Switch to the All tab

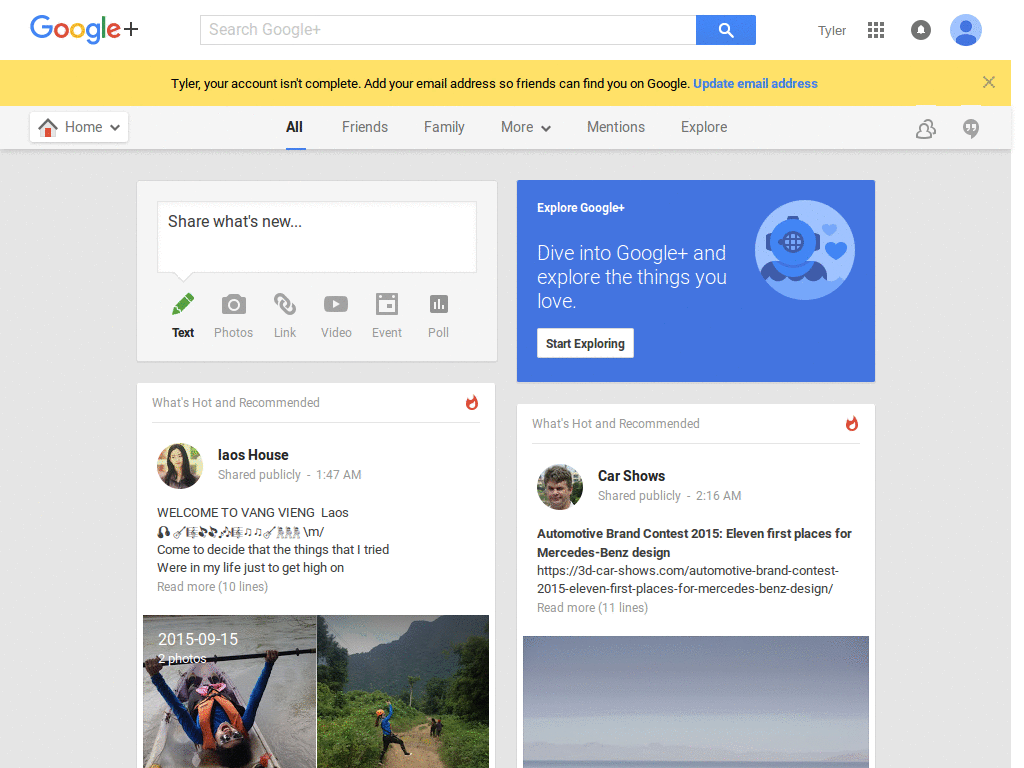coord(295,127)
